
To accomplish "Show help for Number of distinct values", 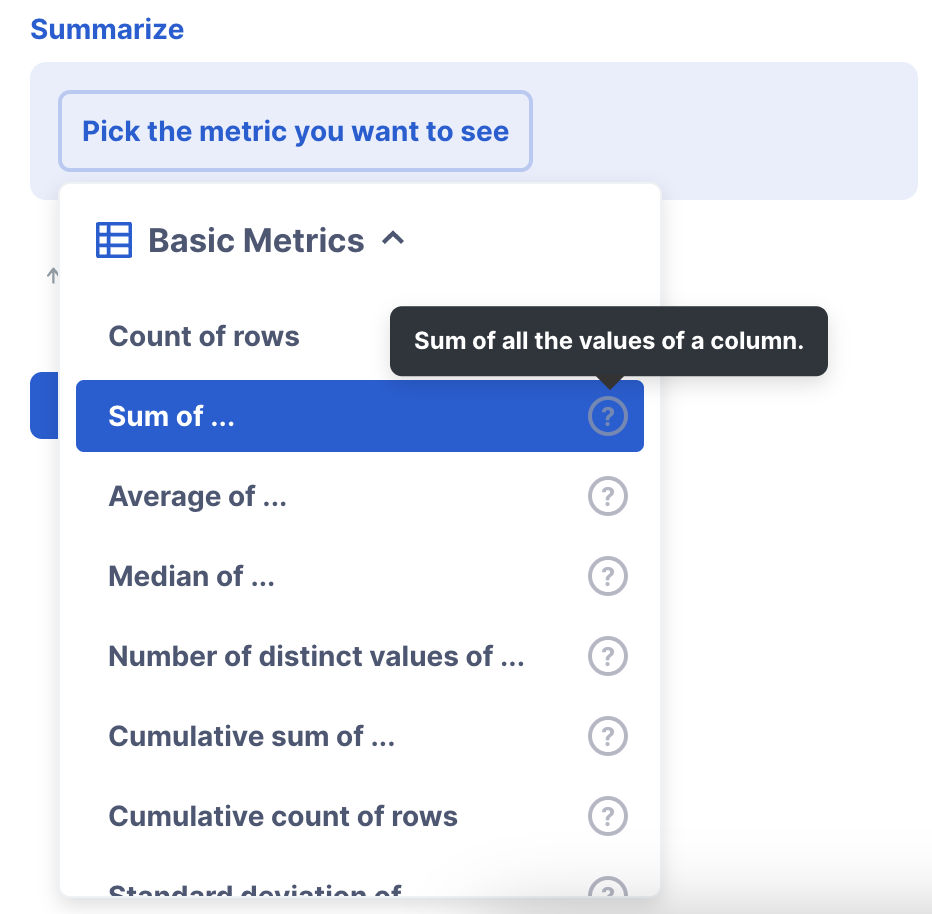I will [607, 656].
